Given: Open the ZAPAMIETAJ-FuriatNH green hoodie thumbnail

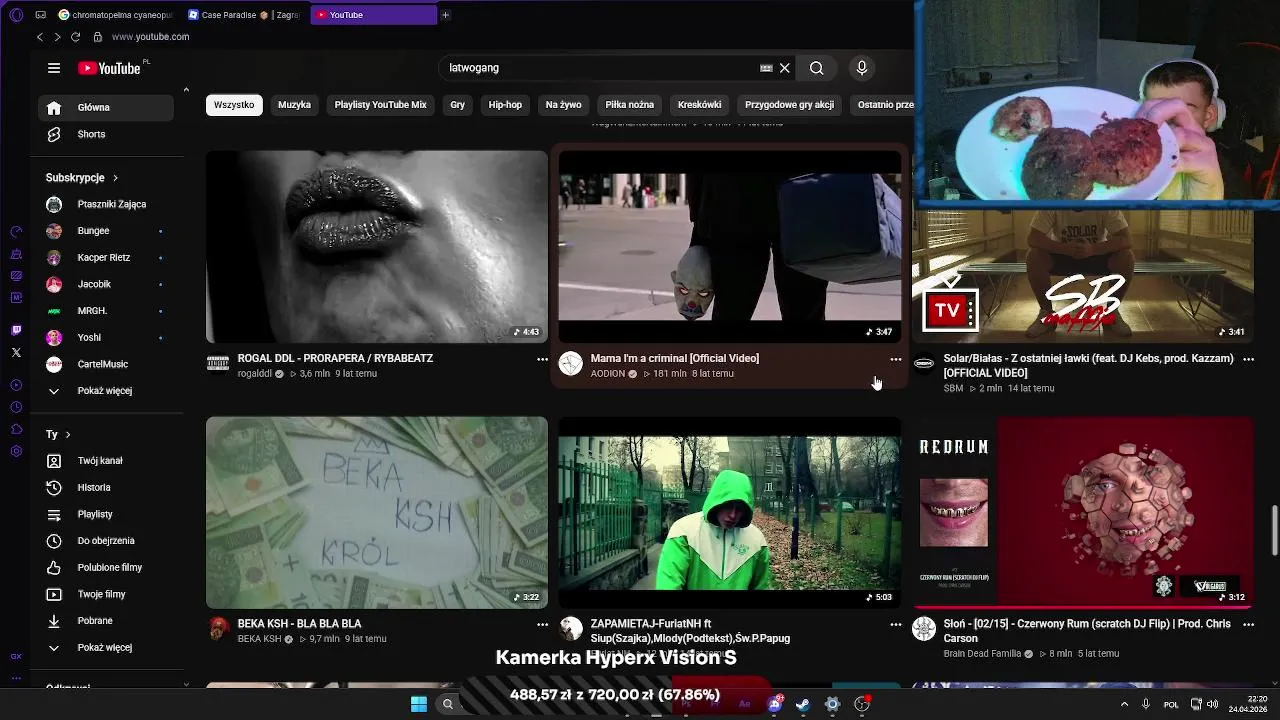Looking at the screenshot, I should click(729, 513).
